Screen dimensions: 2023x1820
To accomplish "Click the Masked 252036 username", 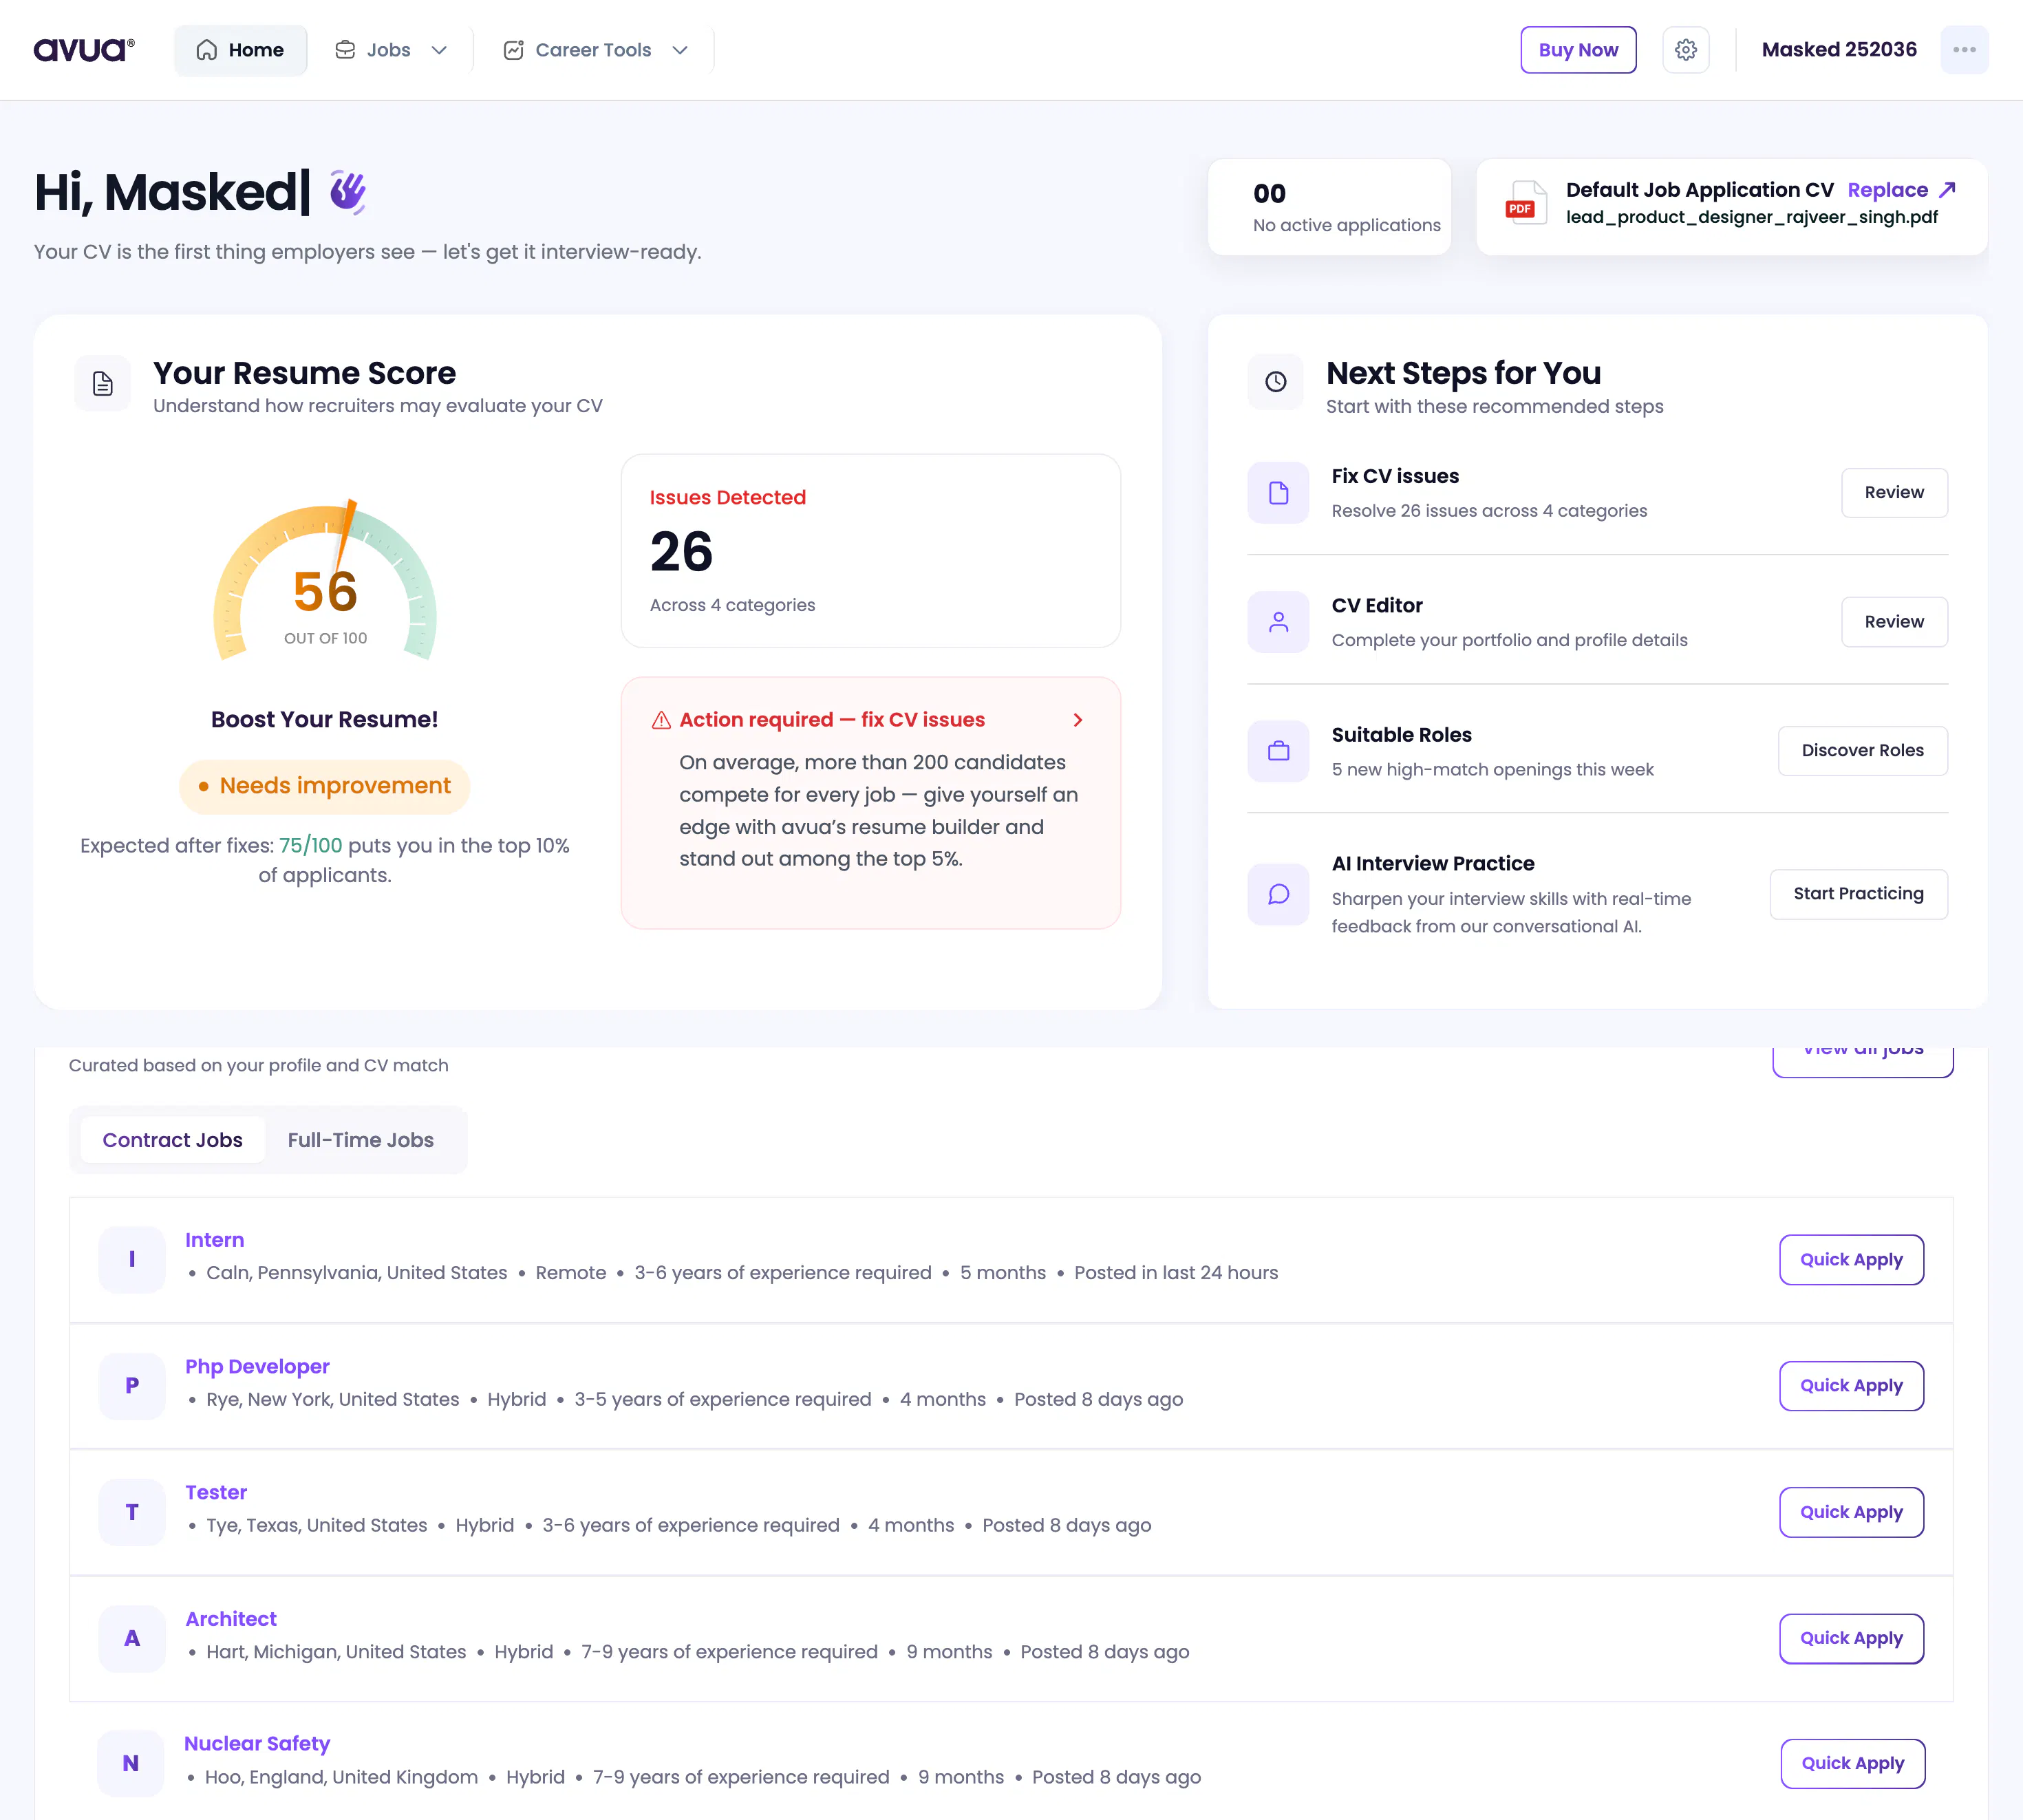I will click(1839, 50).
